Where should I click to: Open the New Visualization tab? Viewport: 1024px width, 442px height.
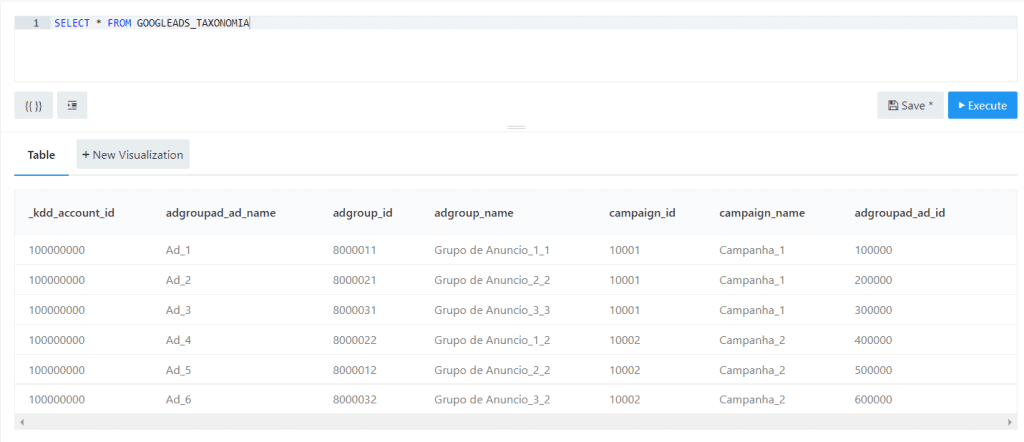[x=133, y=155]
